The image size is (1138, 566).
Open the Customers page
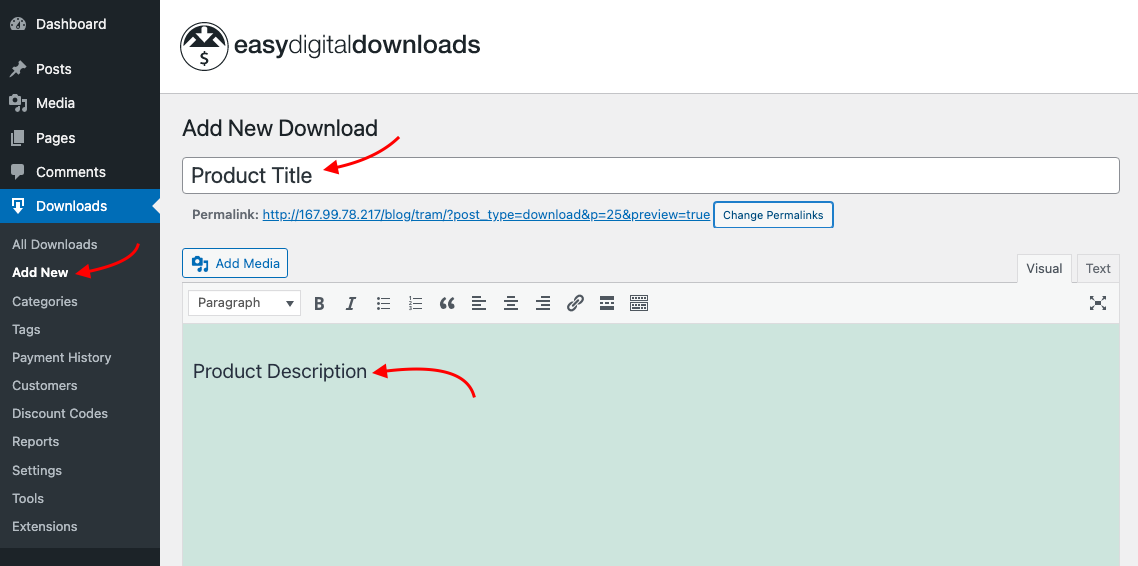click(x=44, y=385)
